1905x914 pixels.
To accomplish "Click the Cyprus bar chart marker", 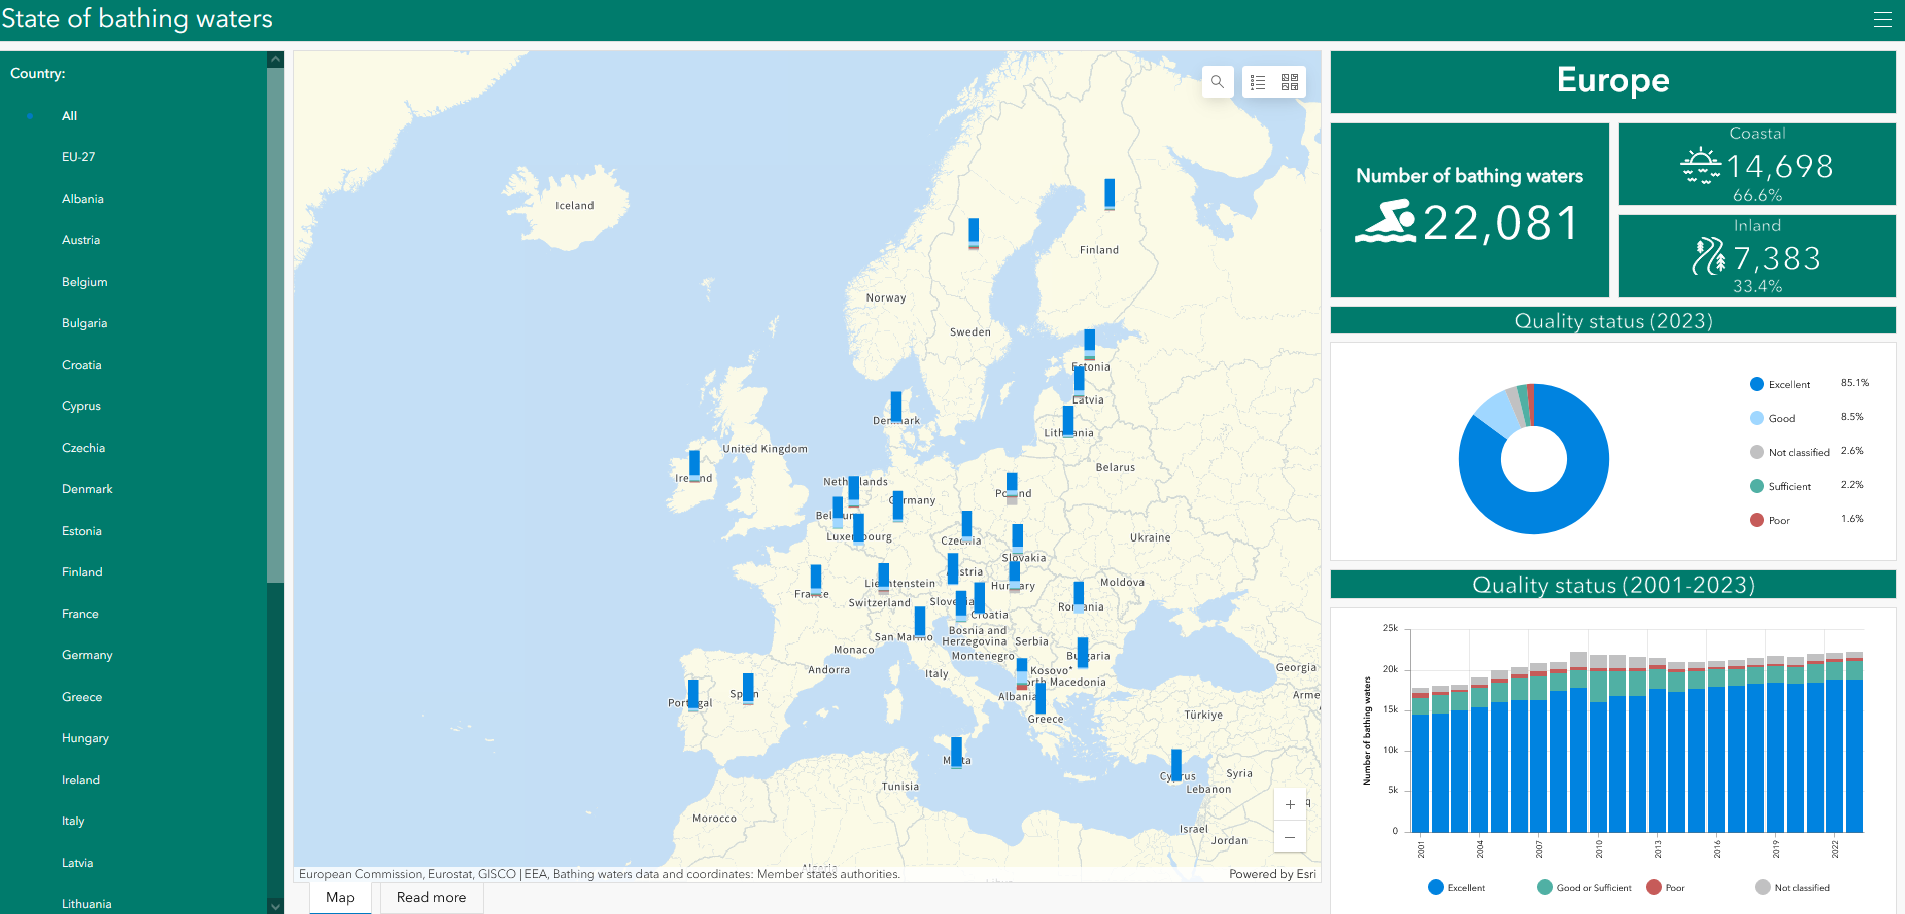I will (1176, 765).
